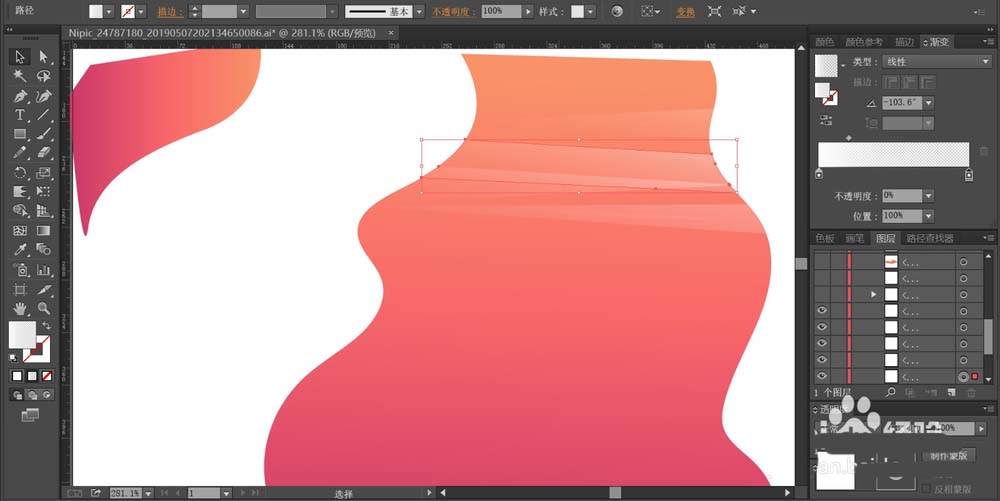Select the Mesh tool
Viewport: 1000px width, 501px height.
(20, 230)
